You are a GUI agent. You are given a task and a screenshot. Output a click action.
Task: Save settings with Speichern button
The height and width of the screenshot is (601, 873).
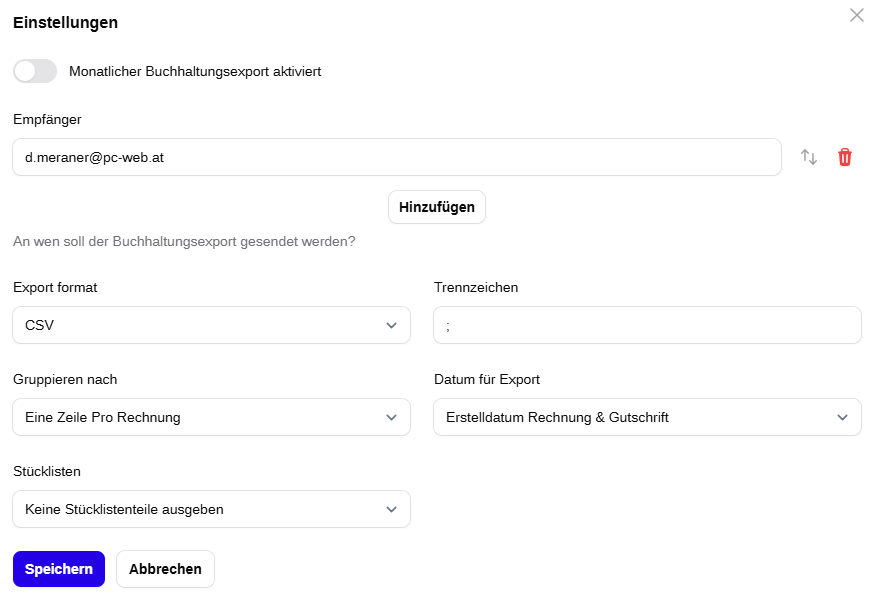[59, 569]
